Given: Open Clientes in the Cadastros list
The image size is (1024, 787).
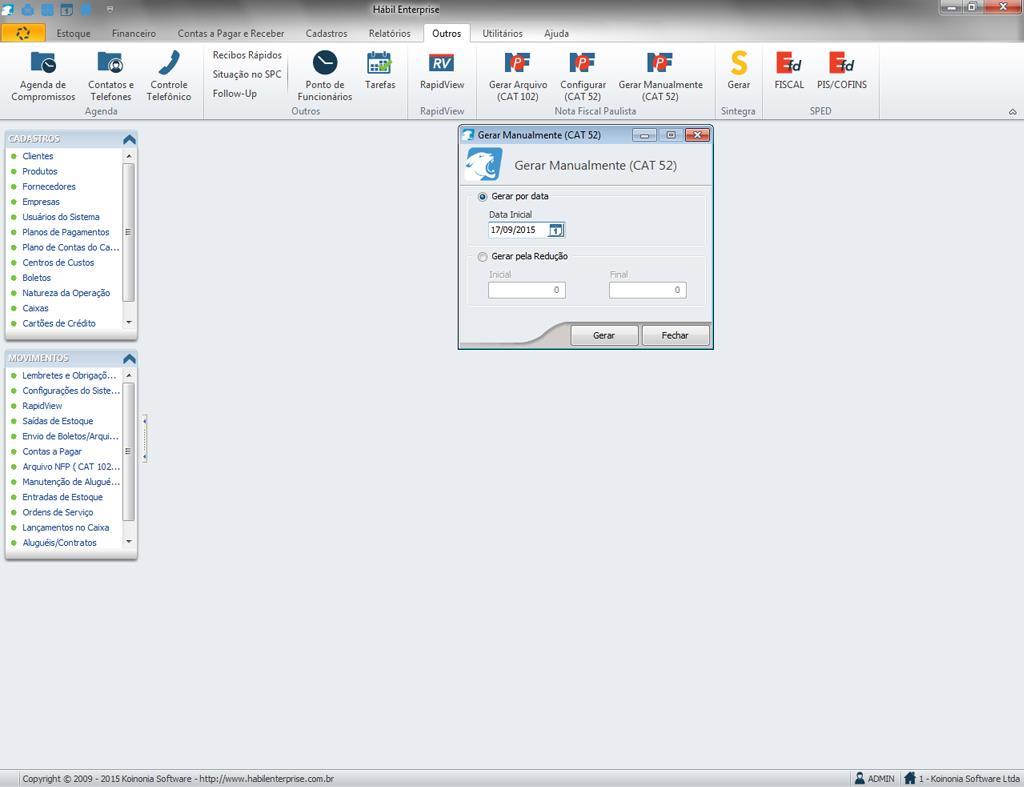Looking at the screenshot, I should click(38, 156).
